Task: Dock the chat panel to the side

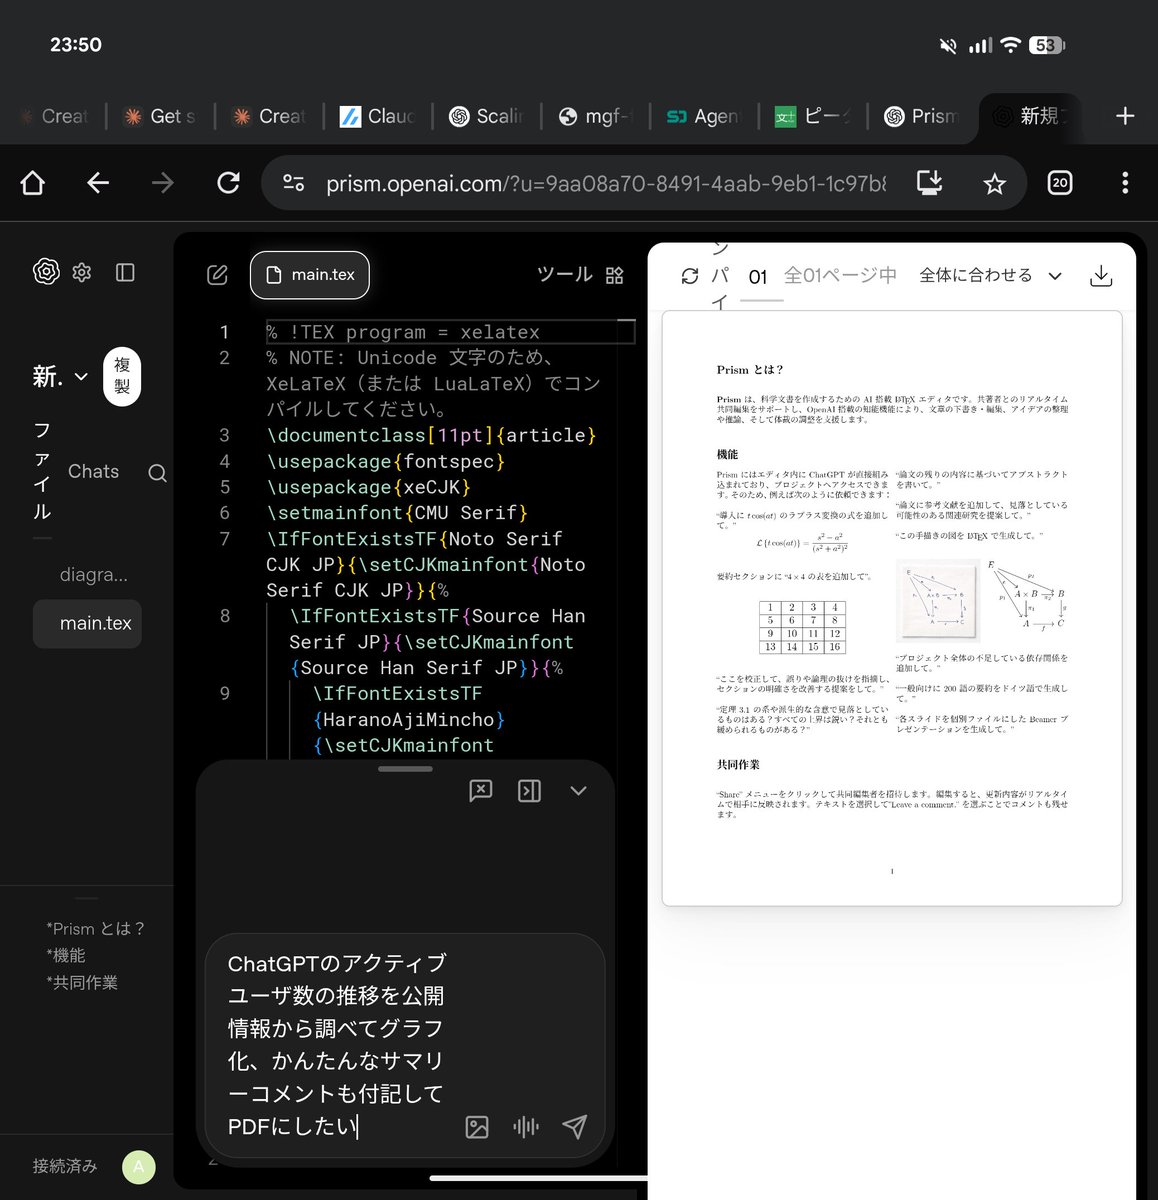Action: (529, 790)
